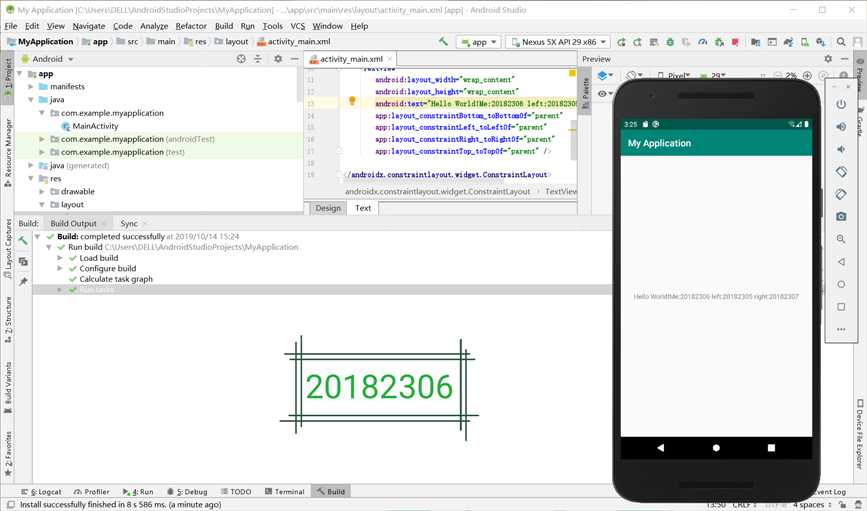This screenshot has width=867, height=511.
Task: Click the Attach Debugger to Android Process icon
Action: tap(719, 41)
